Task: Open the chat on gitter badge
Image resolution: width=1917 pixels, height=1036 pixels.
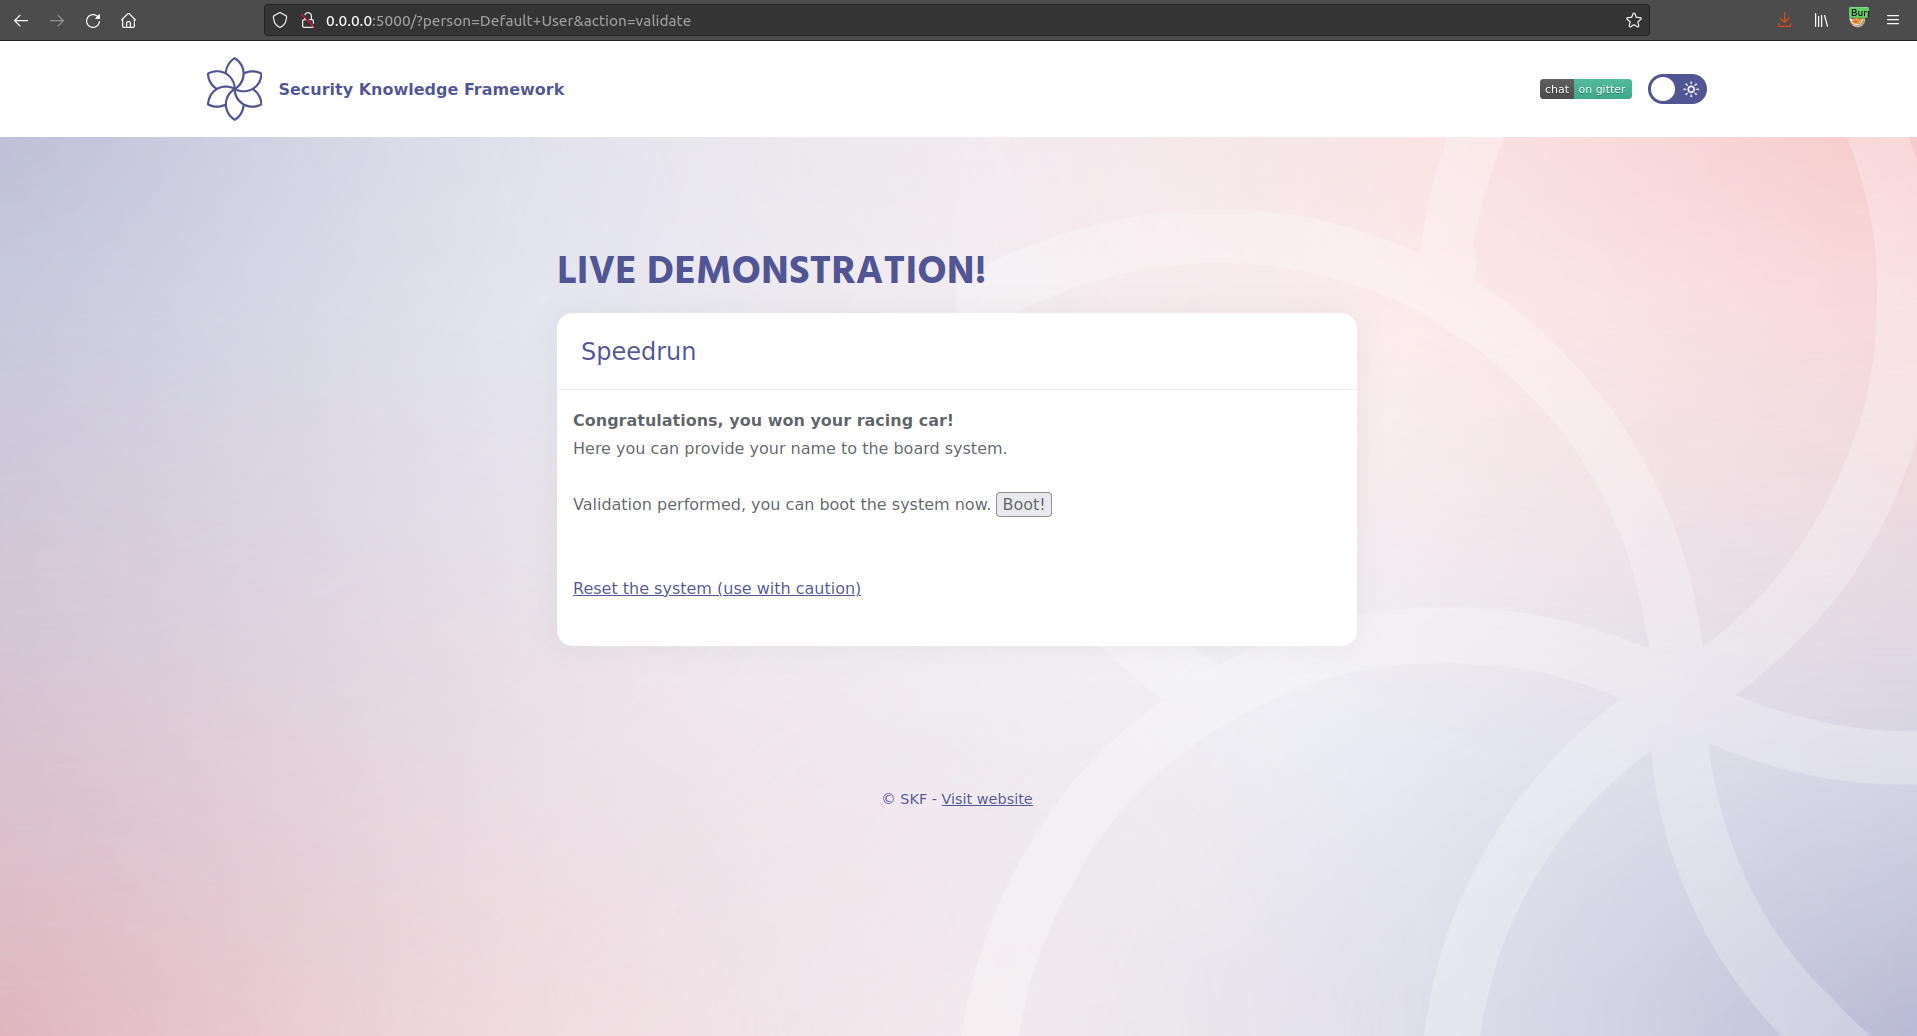Action: pyautogui.click(x=1586, y=89)
